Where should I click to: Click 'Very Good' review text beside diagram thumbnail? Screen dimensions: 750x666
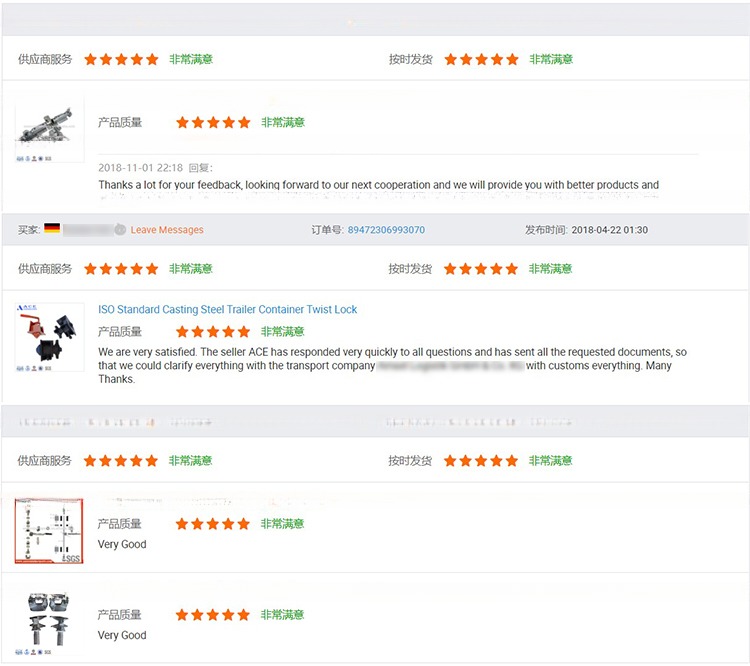pos(122,545)
